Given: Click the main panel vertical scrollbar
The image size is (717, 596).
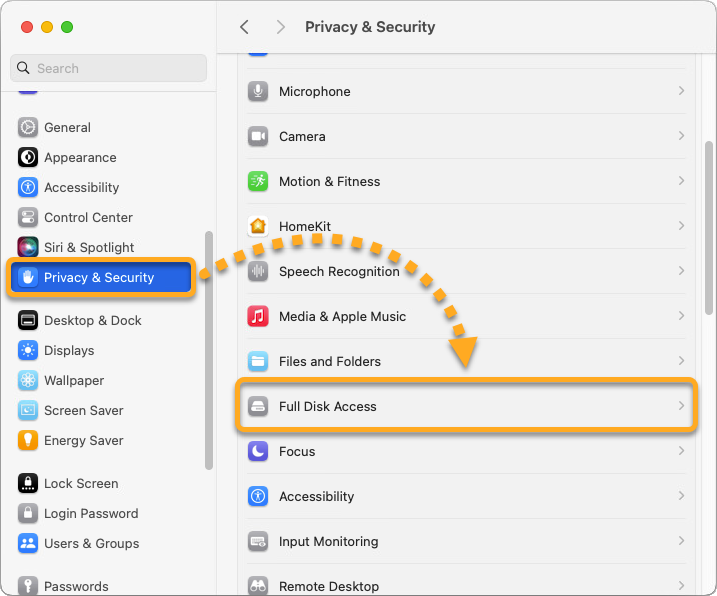Looking at the screenshot, I should tap(709, 228).
